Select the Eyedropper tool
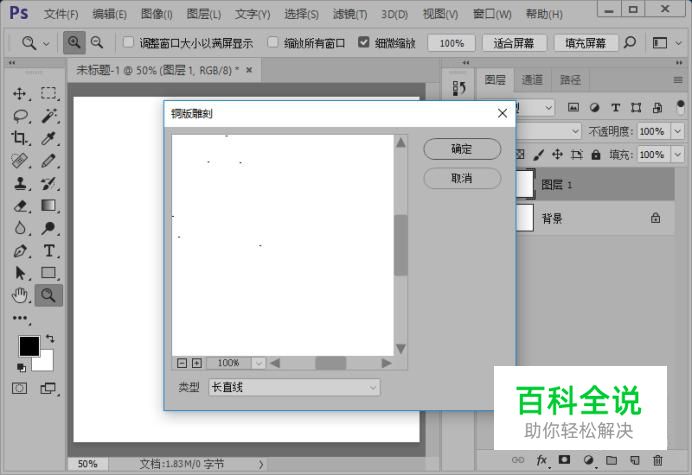The image size is (692, 475). (49, 138)
